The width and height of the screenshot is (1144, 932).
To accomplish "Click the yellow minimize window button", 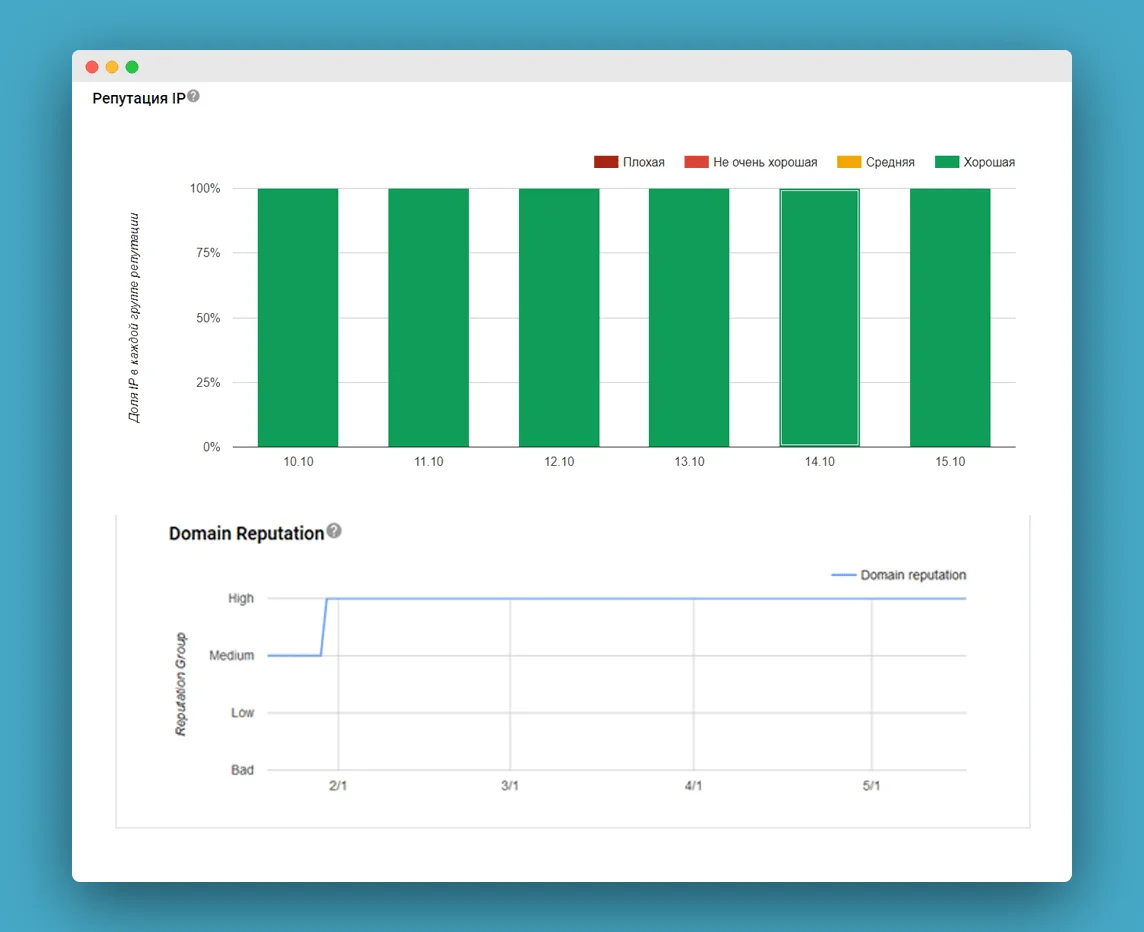I will (112, 67).
